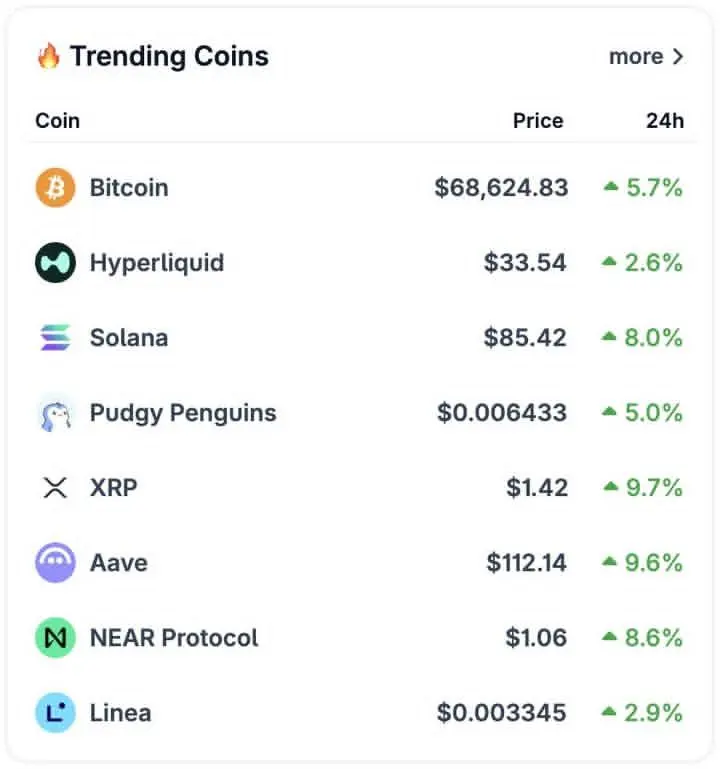
Task: Click the Hyperliquid coin icon
Action: (x=55, y=263)
